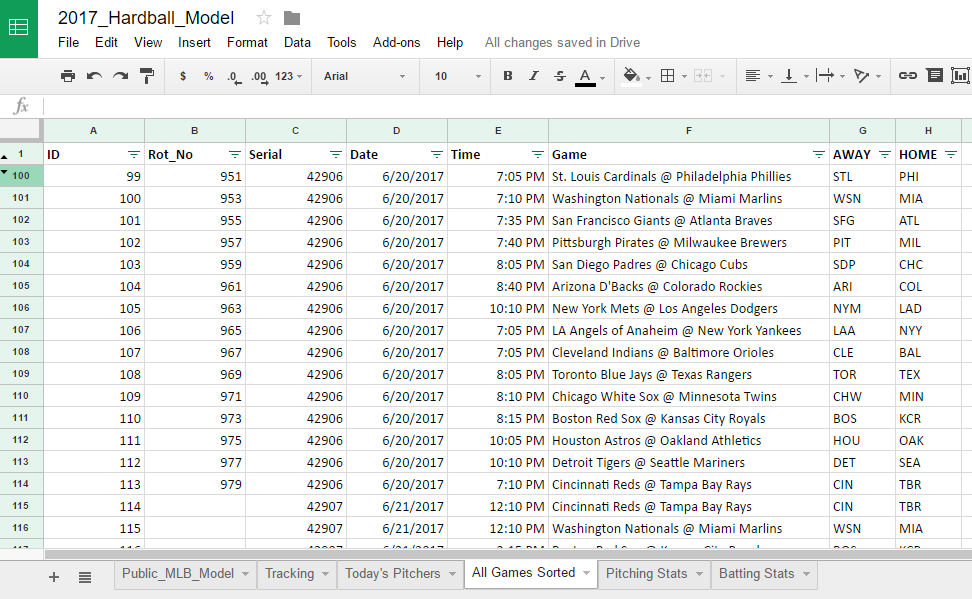Switch to Pitching Stats tab
972x599 pixels.
653,574
